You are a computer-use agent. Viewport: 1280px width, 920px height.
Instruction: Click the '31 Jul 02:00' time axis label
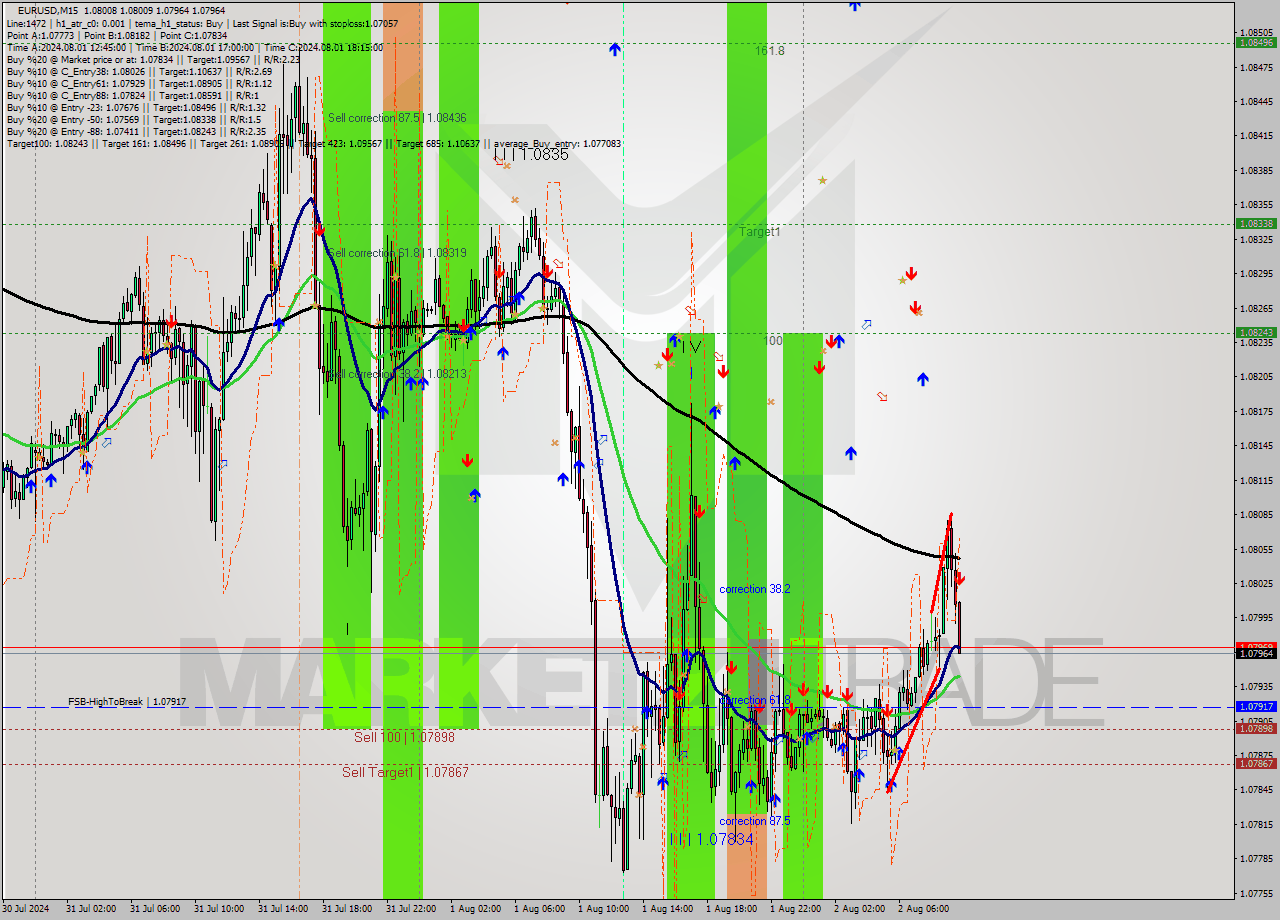coord(91,909)
